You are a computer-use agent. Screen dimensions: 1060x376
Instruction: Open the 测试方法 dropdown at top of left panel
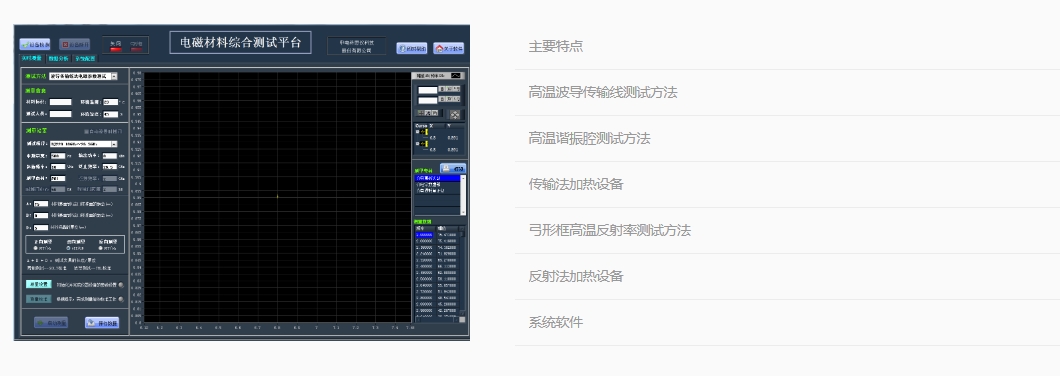point(84,76)
